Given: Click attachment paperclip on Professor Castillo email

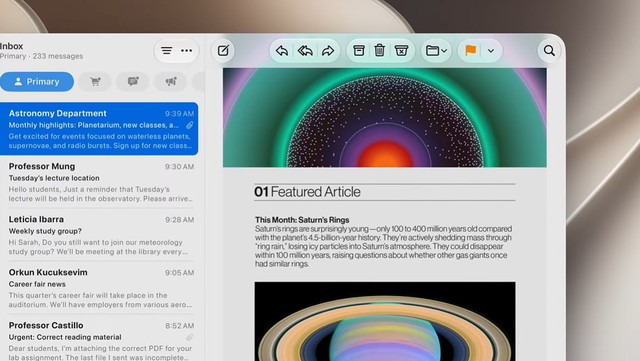Looking at the screenshot, I should tap(189, 337).
